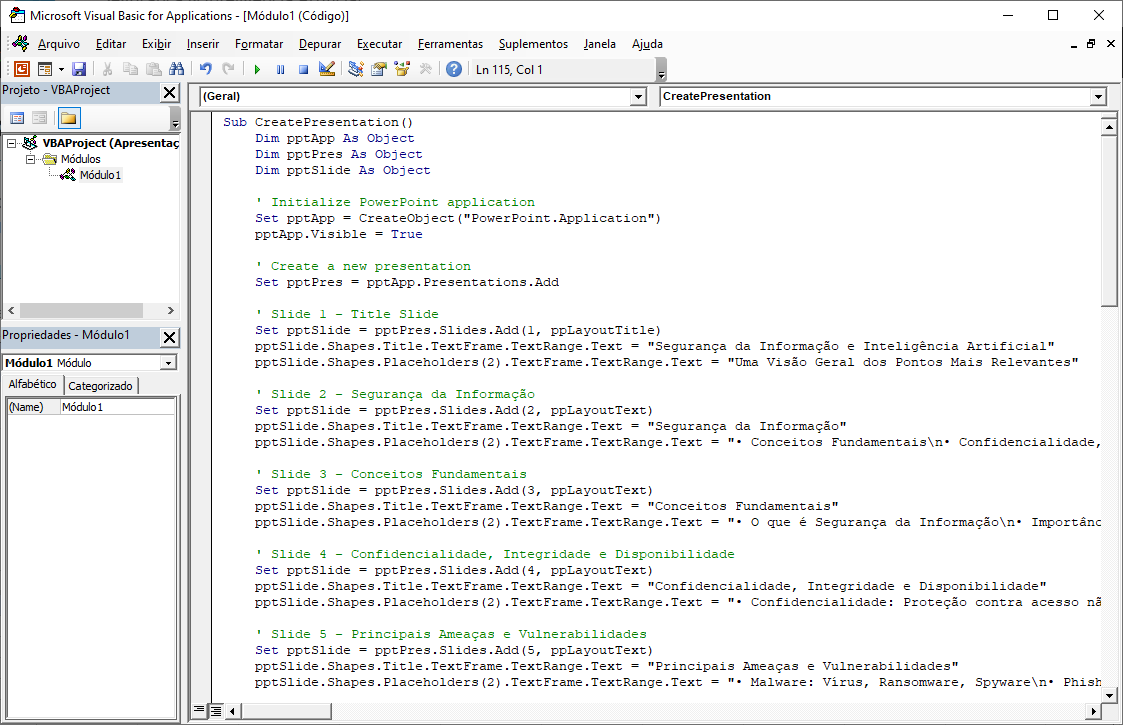Click the pptApp.Visible = True line
The image size is (1123, 725).
tap(339, 234)
